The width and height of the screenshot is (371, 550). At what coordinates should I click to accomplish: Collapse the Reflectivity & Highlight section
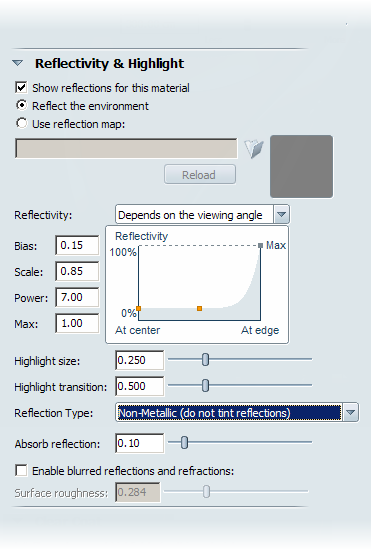pyautogui.click(x=18, y=63)
